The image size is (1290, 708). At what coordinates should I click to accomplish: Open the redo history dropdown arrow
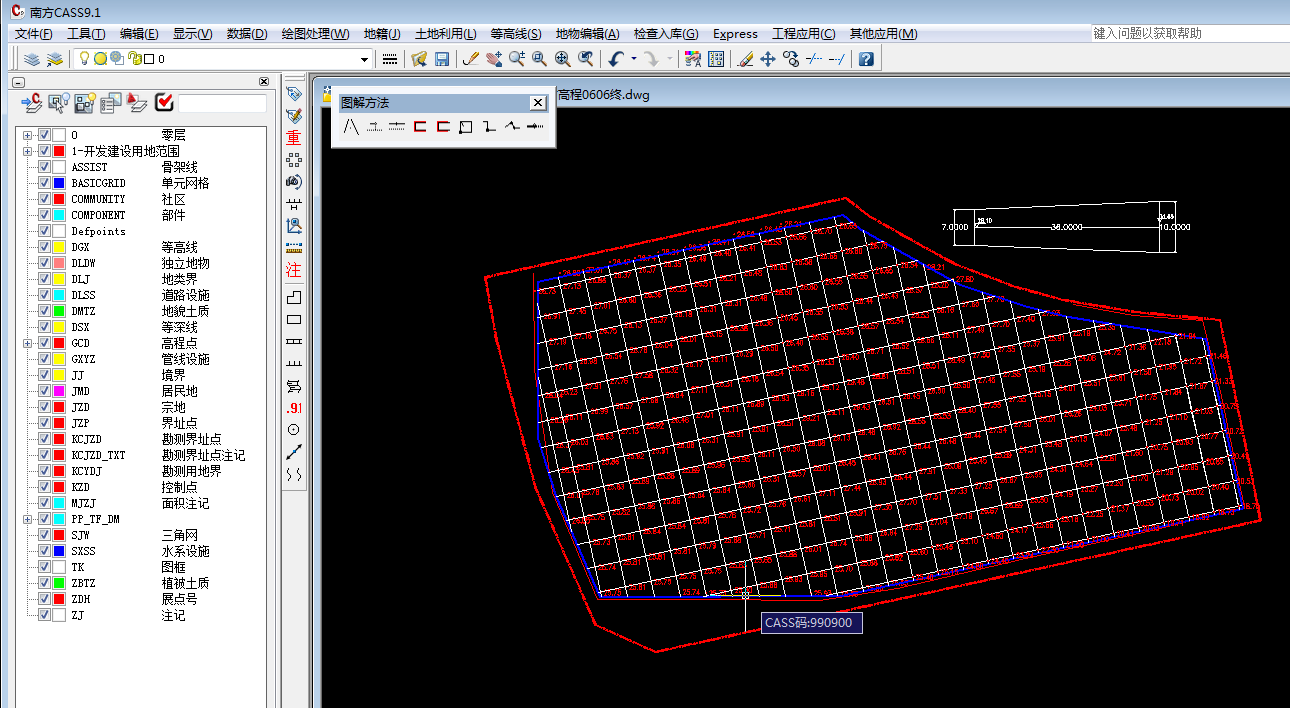click(670, 59)
